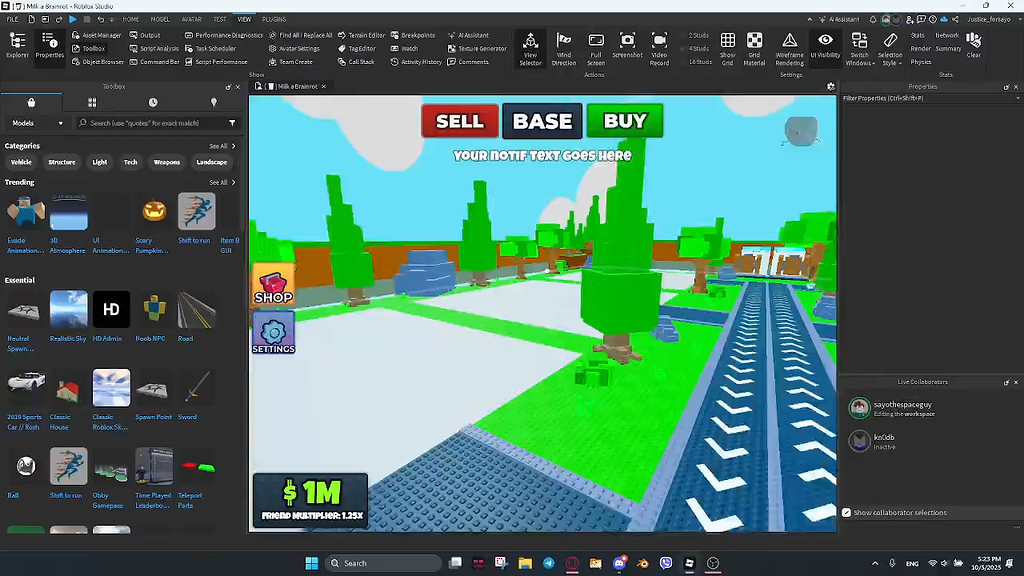Toggle Wind Direction display
This screenshot has width=1024, height=576.
pyautogui.click(x=564, y=49)
